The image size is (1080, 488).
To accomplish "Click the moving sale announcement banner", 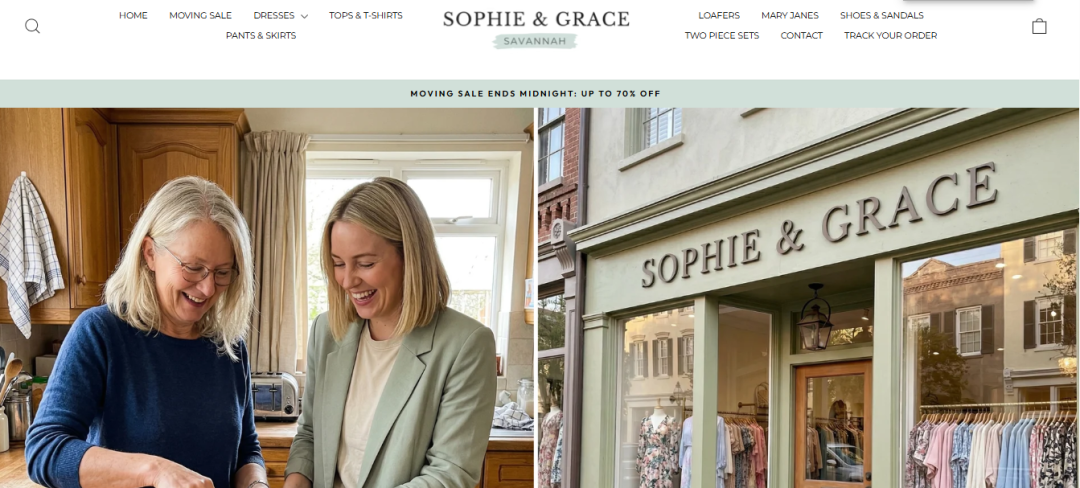I will pos(535,94).
